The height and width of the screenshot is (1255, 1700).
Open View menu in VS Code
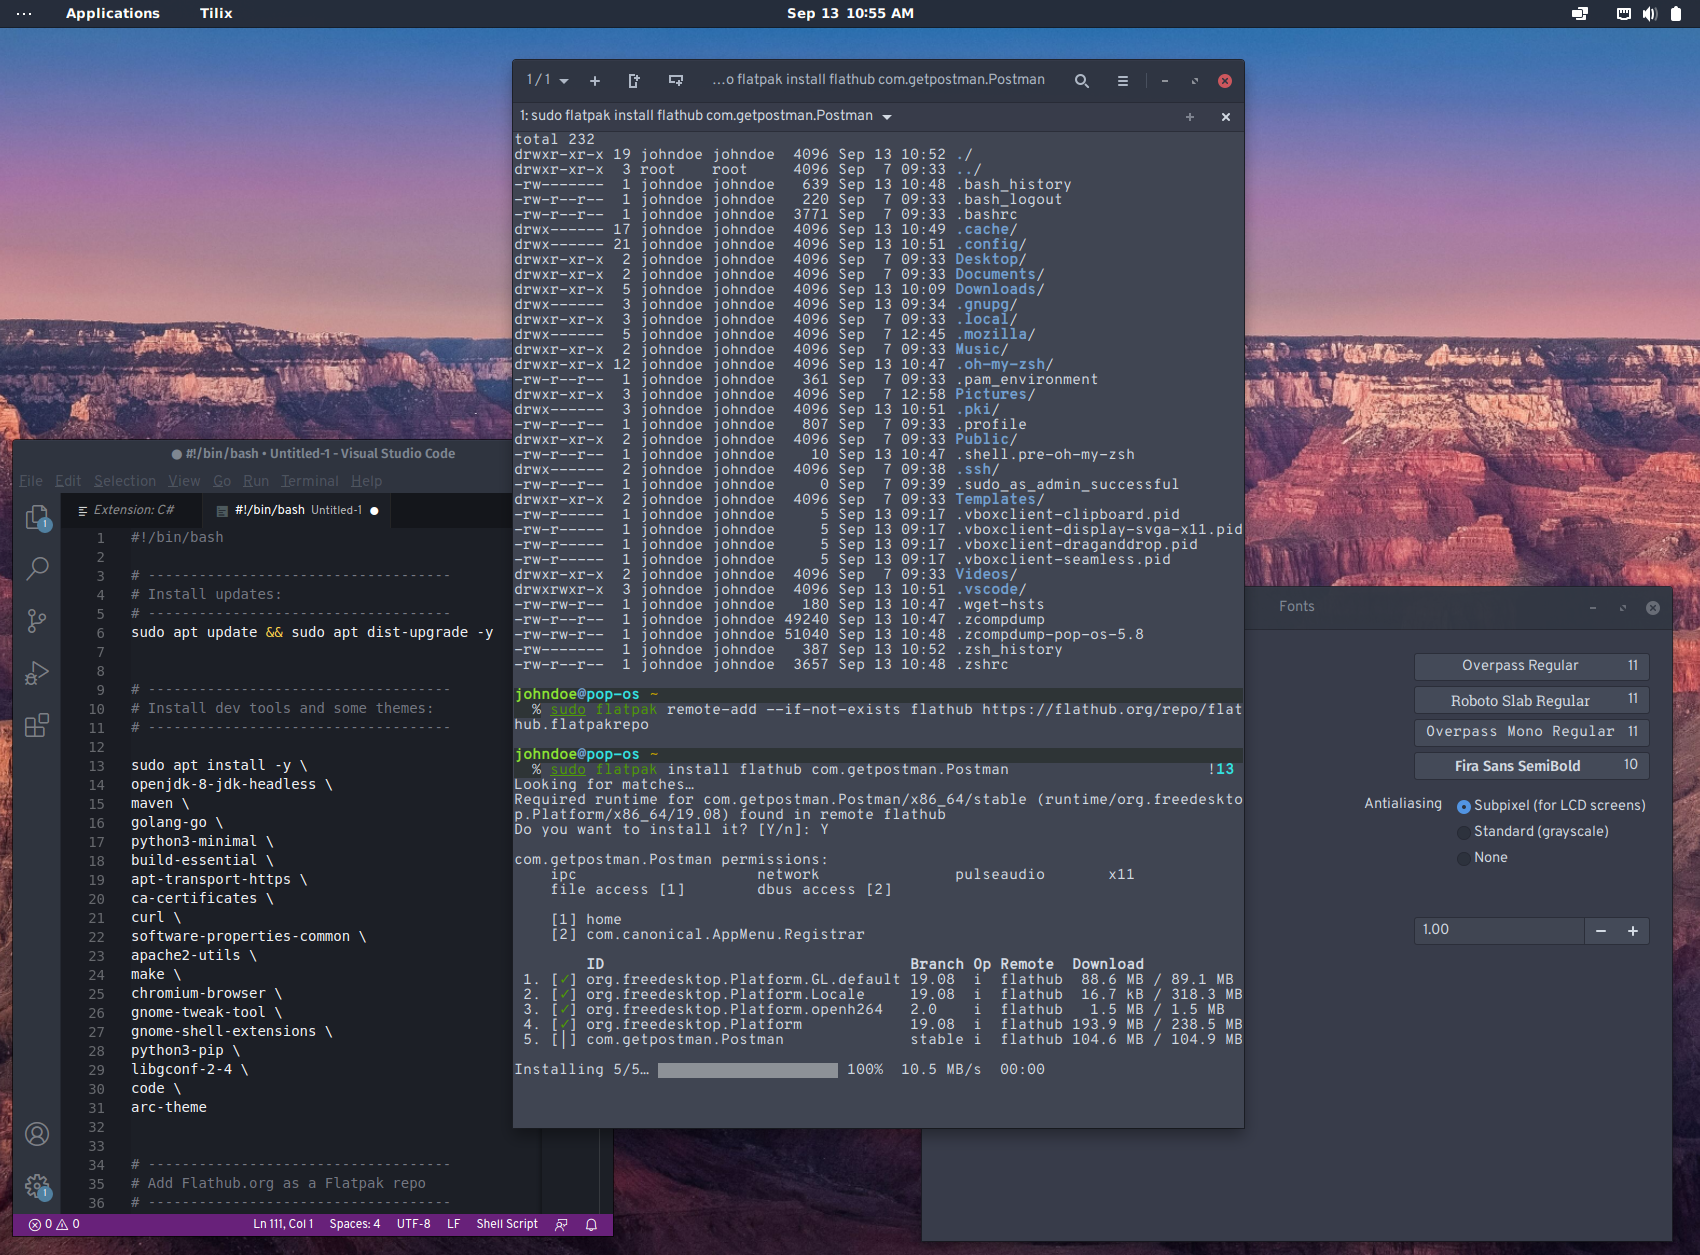click(x=184, y=481)
